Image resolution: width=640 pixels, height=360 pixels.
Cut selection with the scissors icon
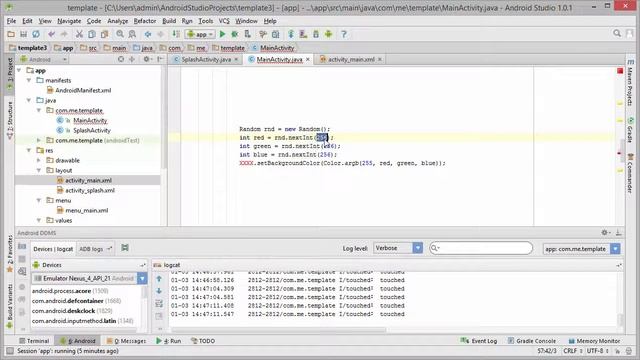pos(79,34)
